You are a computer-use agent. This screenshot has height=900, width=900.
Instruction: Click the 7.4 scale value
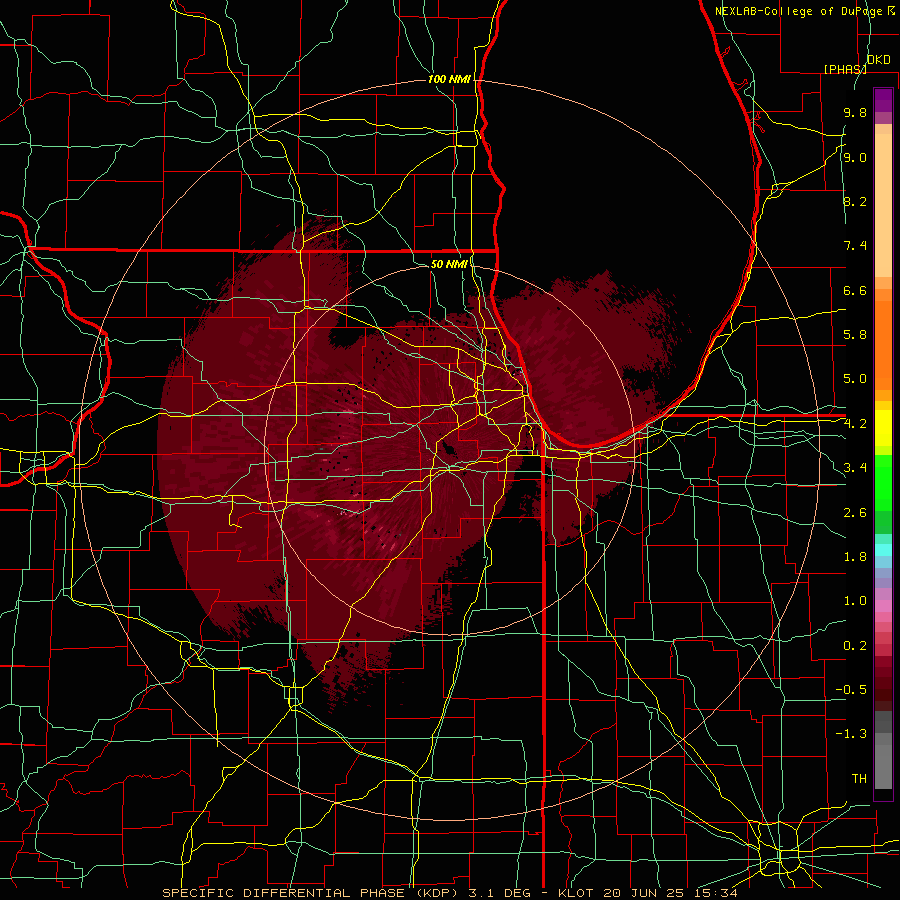point(855,246)
